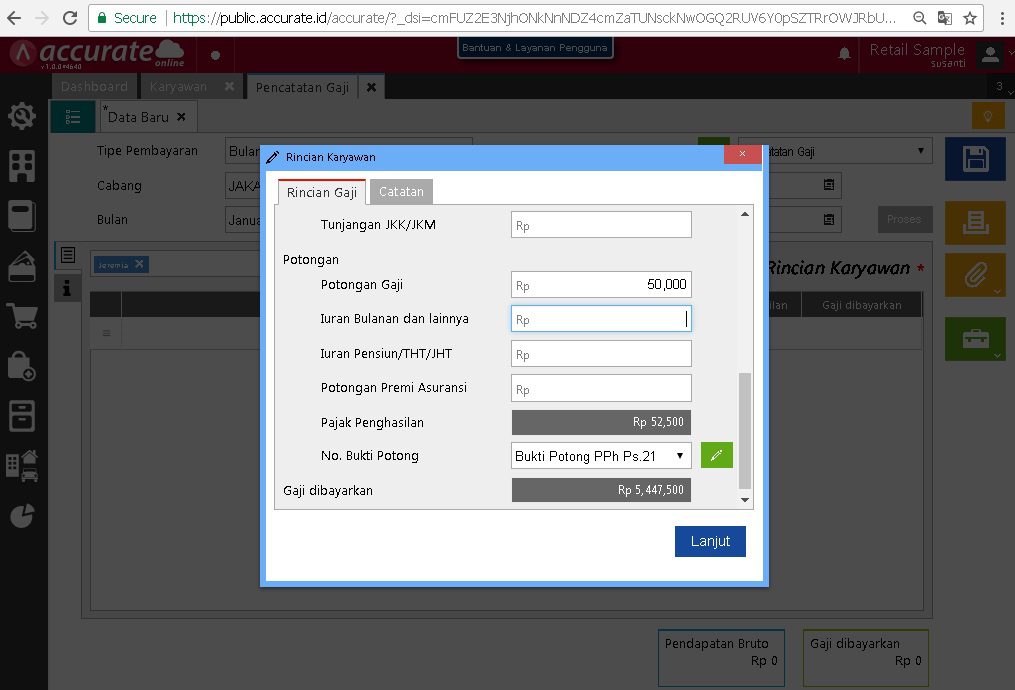Open the Settings gear in the sidebar

click(20, 115)
